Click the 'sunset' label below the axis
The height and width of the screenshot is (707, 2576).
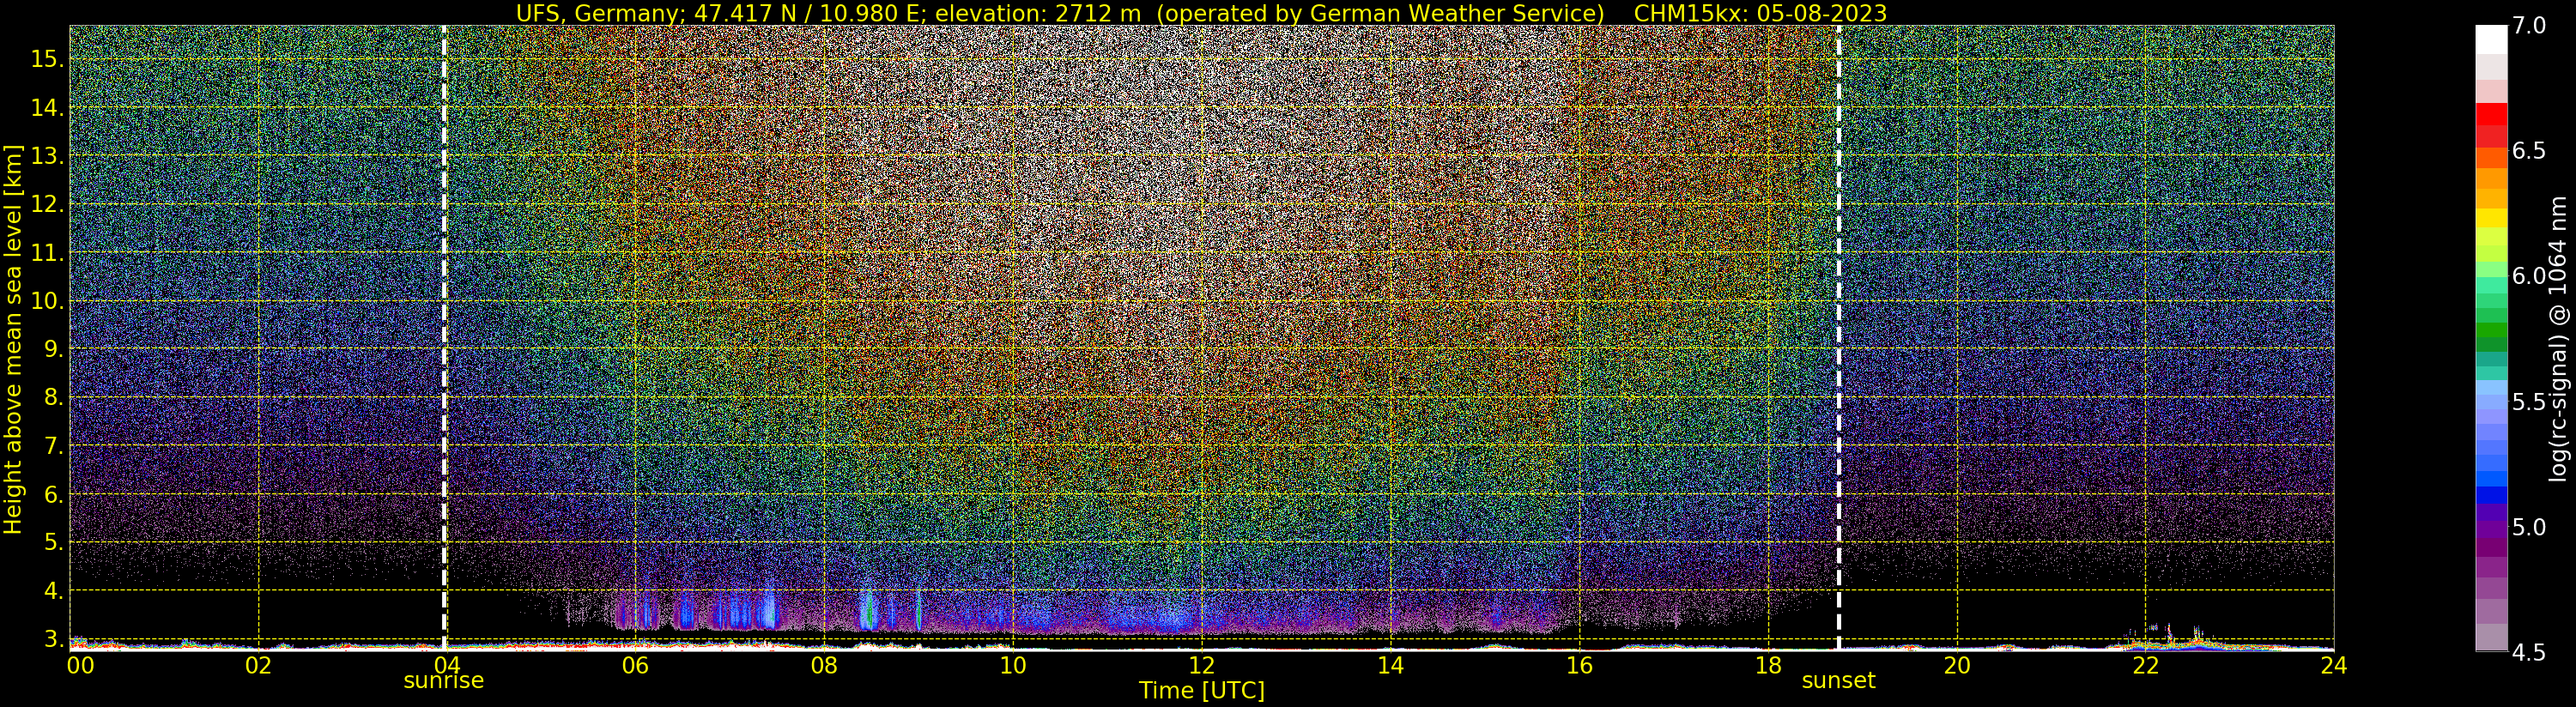point(1838,681)
